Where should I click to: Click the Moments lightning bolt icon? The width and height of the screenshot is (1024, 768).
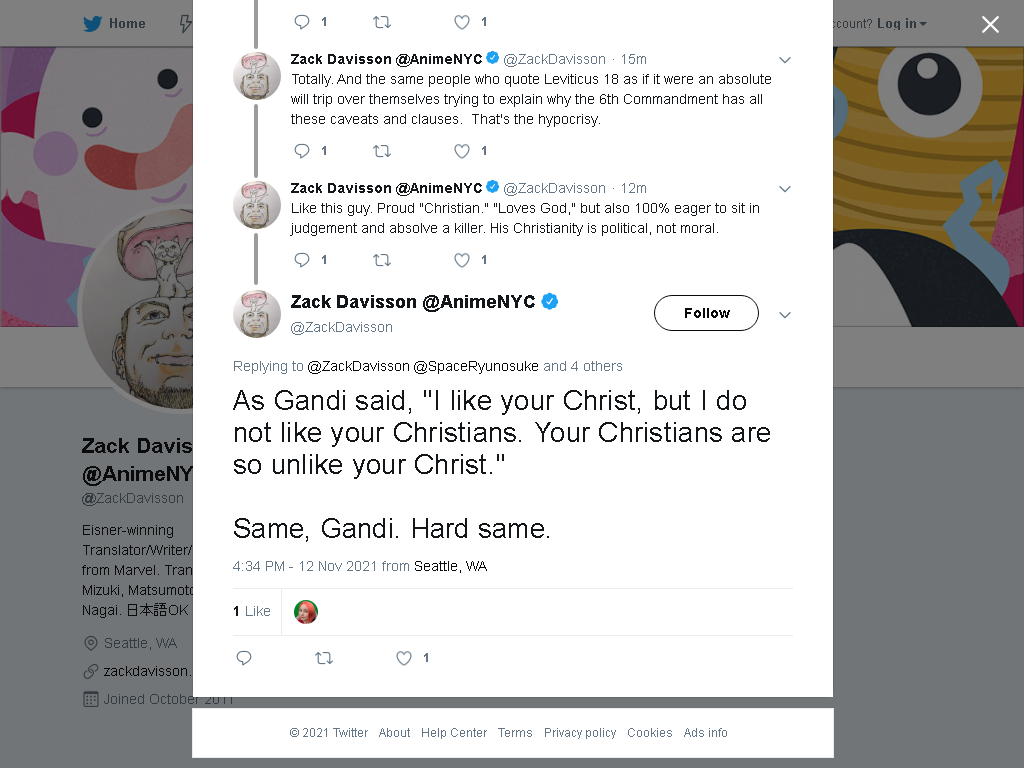[186, 24]
